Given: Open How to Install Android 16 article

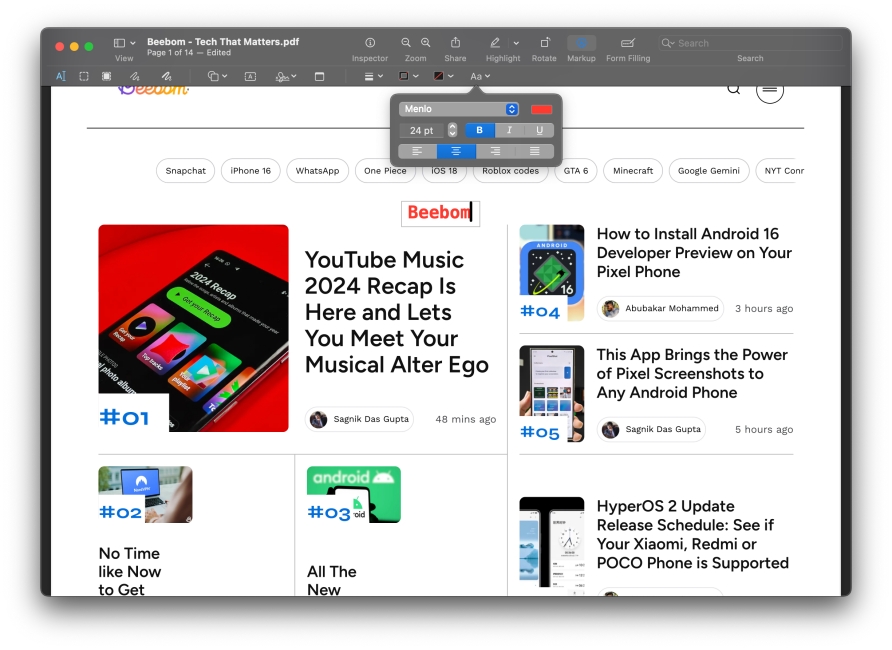Looking at the screenshot, I should pos(694,252).
